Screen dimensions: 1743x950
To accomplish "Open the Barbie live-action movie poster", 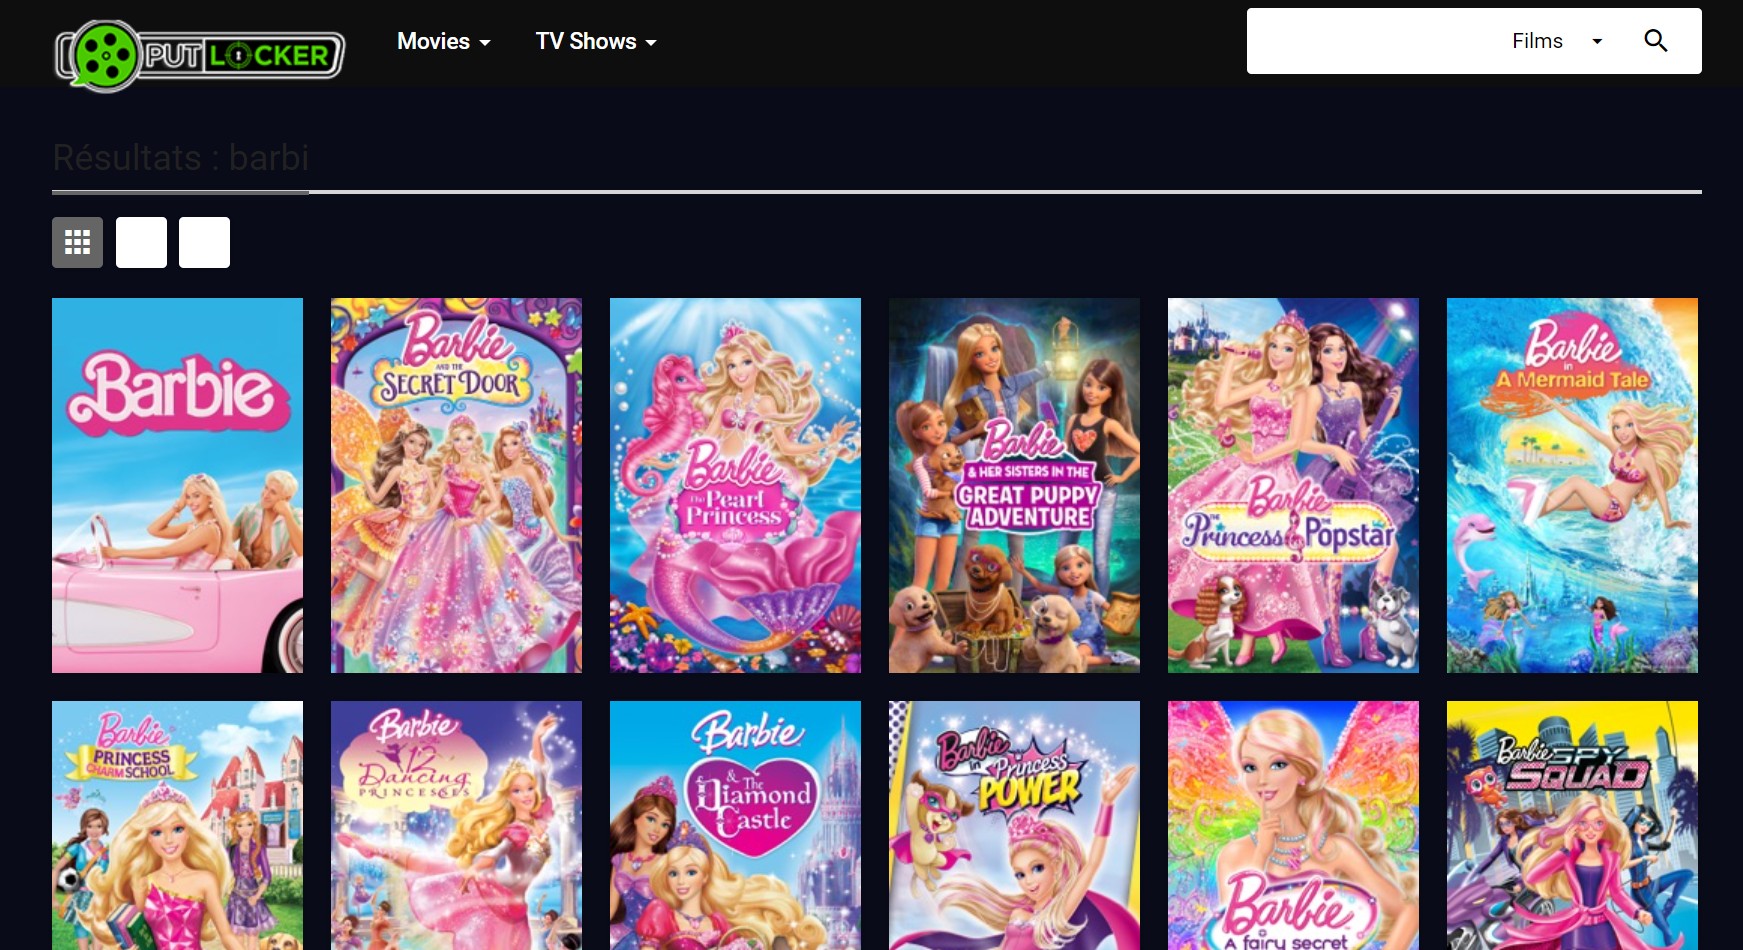I will click(177, 485).
